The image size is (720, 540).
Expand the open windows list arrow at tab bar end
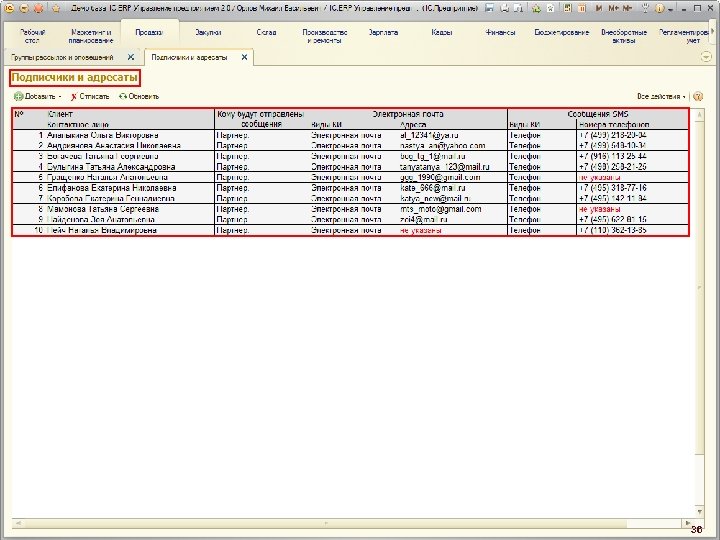pos(706,57)
